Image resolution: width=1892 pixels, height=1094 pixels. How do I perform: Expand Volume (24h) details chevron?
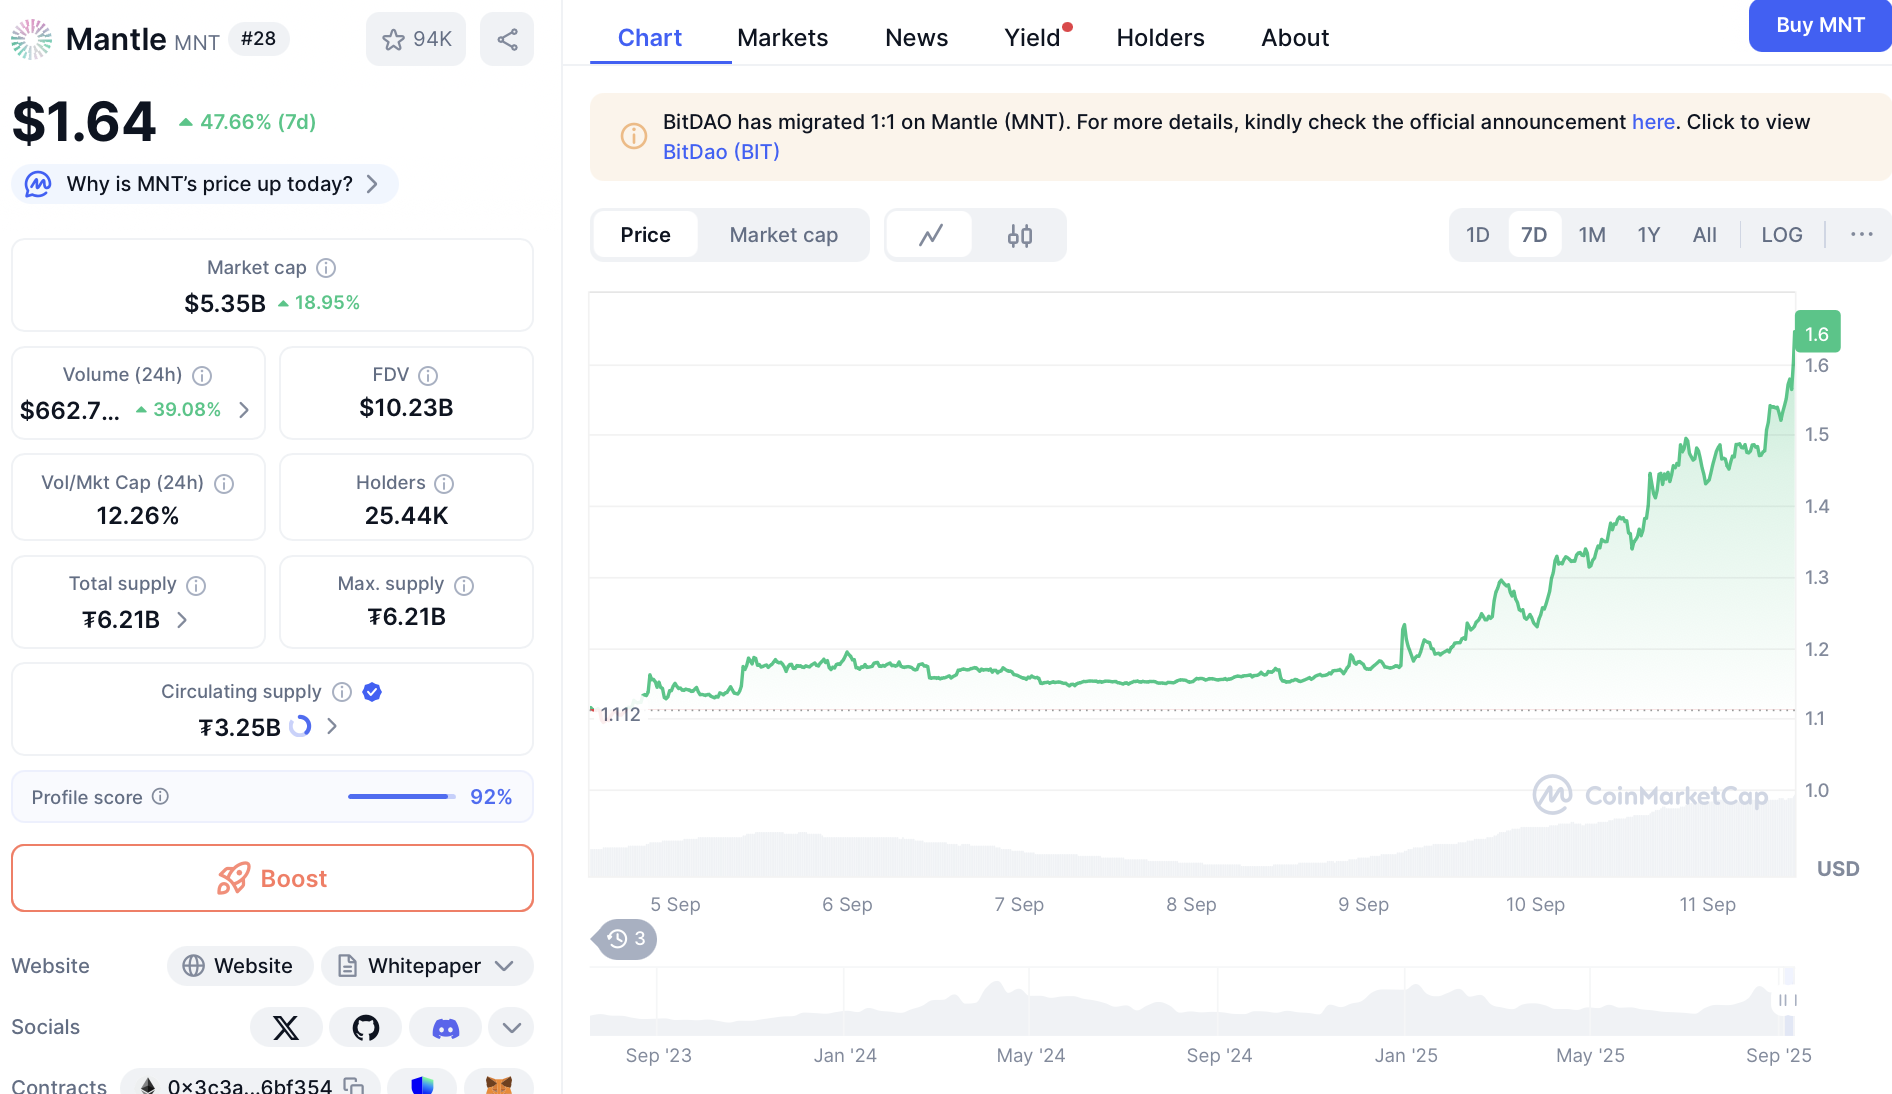[x=244, y=410]
